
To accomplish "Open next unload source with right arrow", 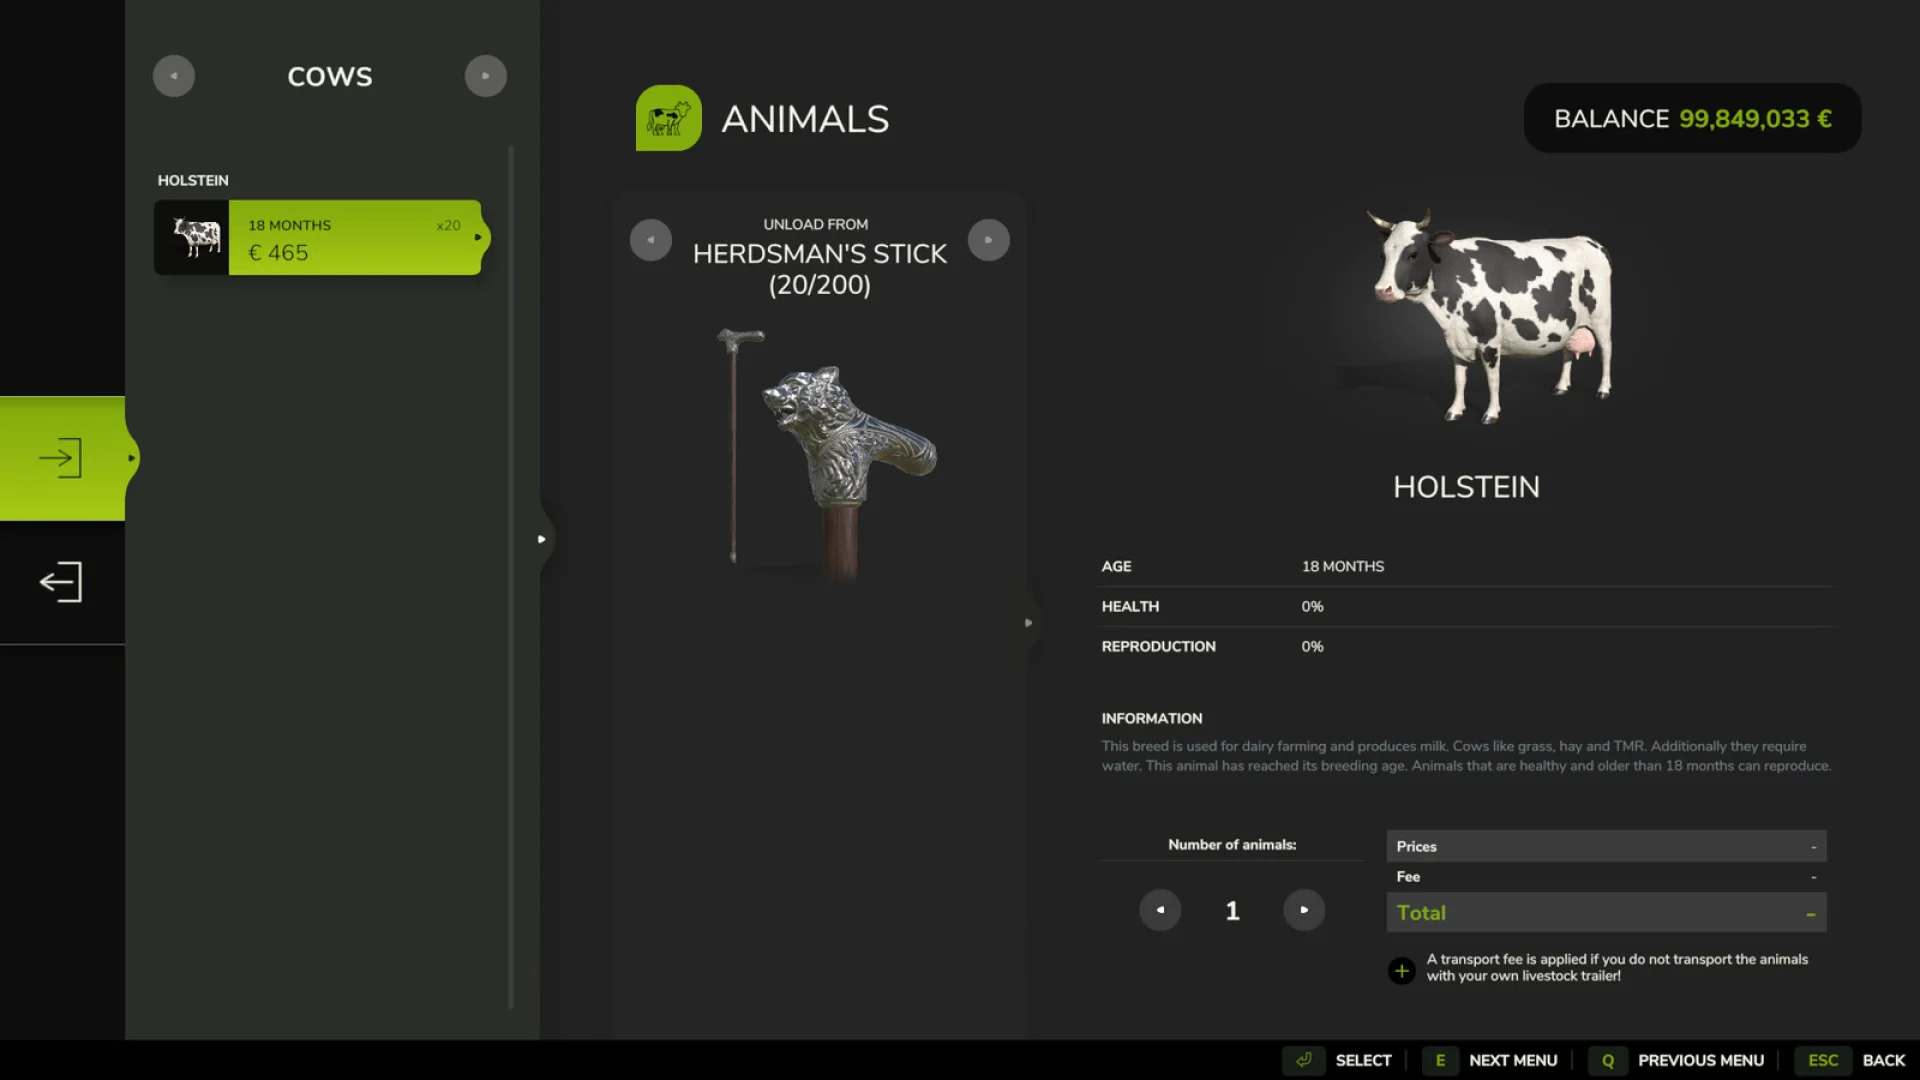I will point(989,240).
